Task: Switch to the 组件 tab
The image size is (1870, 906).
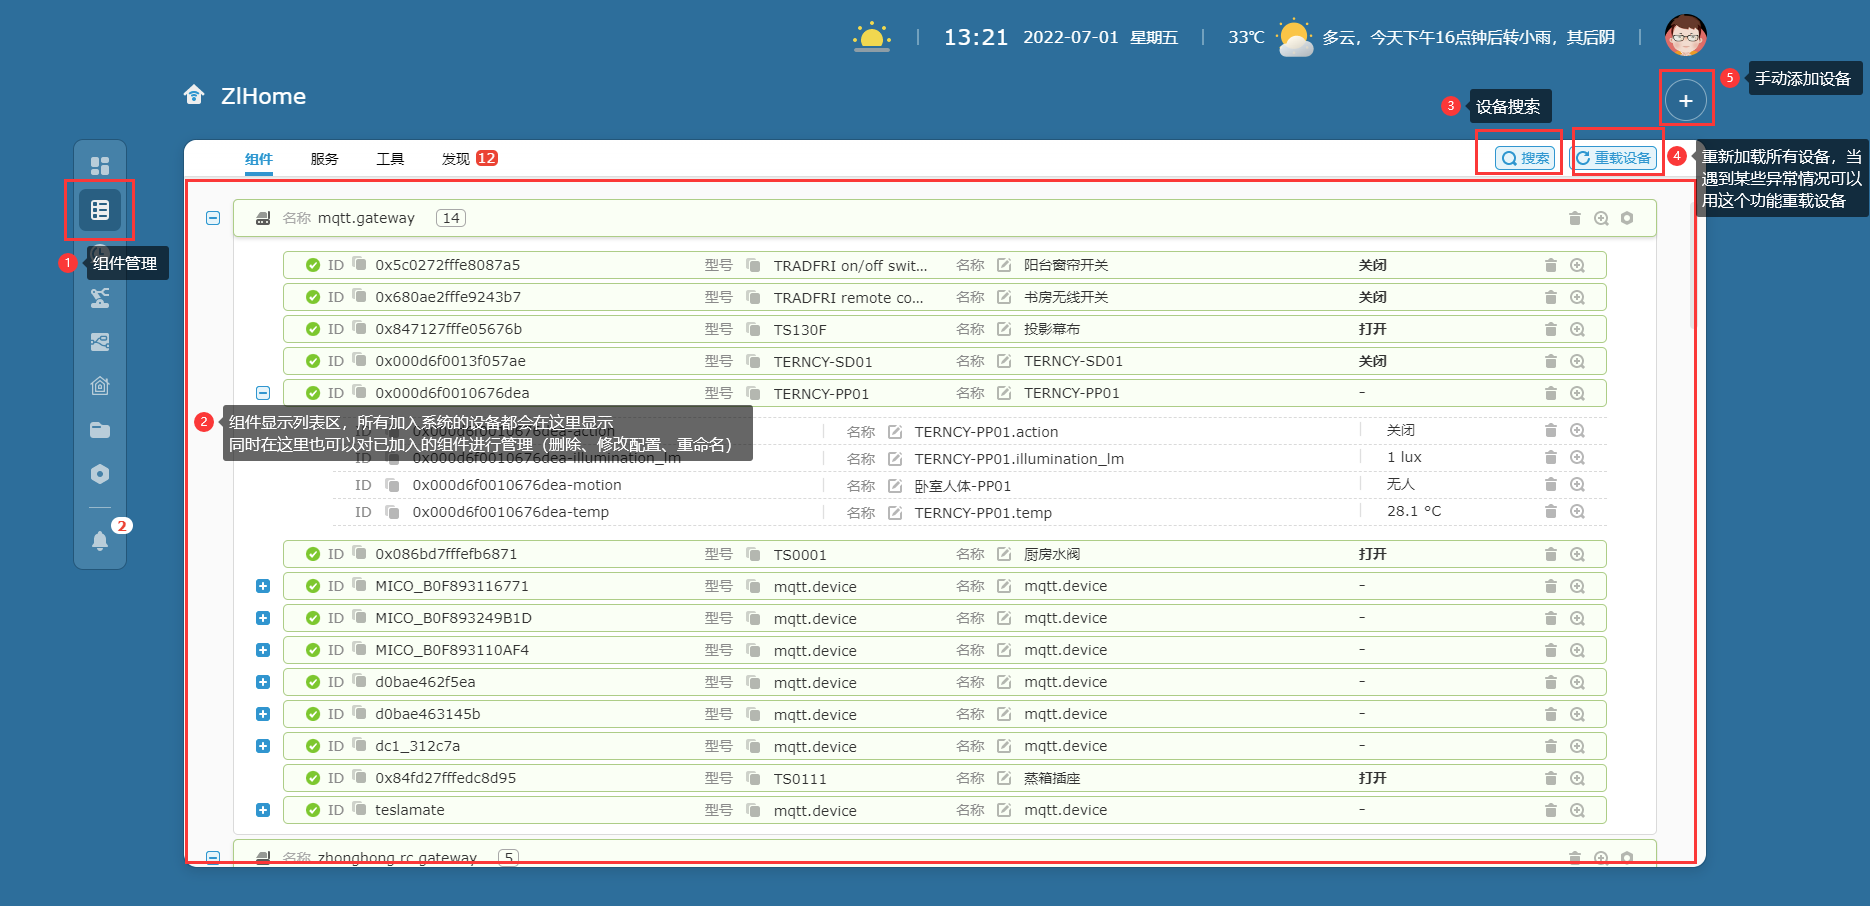Action: point(259,159)
